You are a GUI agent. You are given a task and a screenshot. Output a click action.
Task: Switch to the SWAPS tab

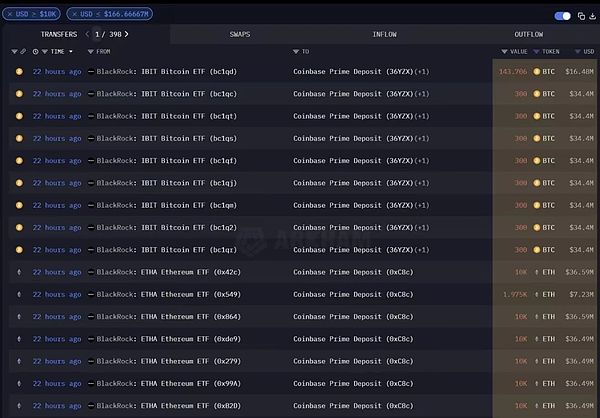(240, 34)
